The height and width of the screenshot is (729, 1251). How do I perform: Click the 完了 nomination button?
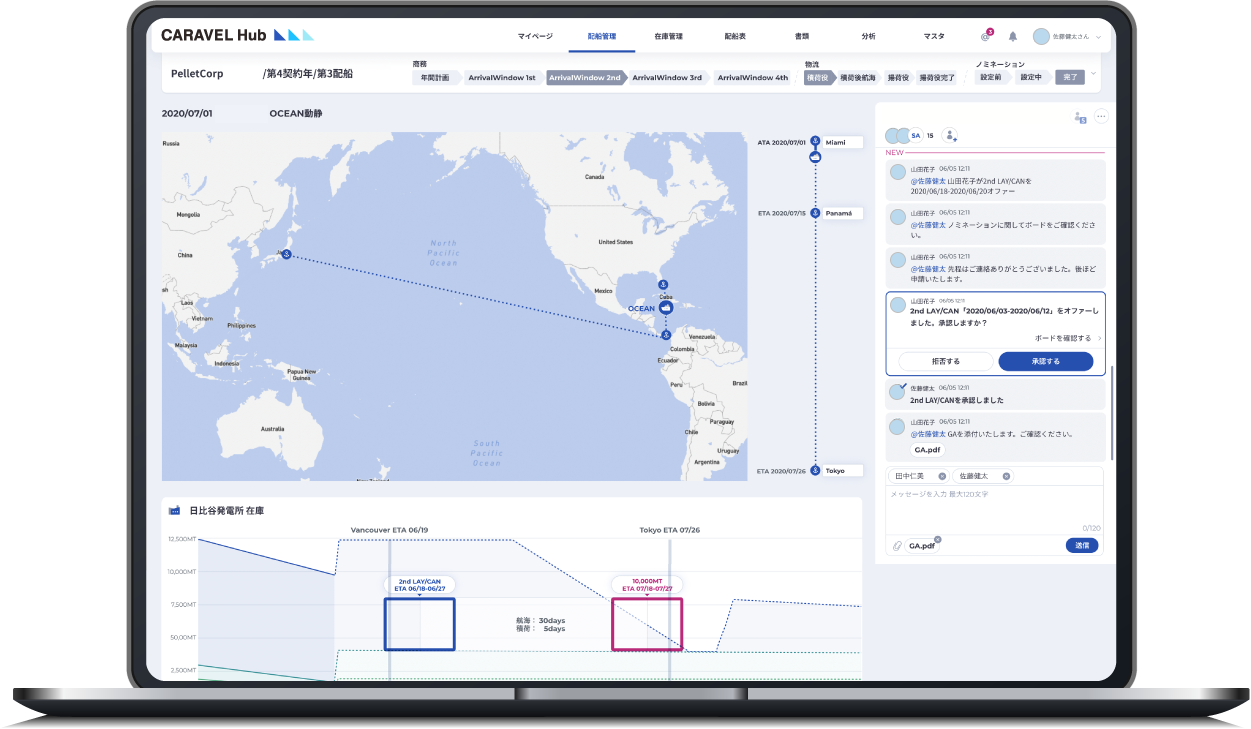tap(1069, 77)
